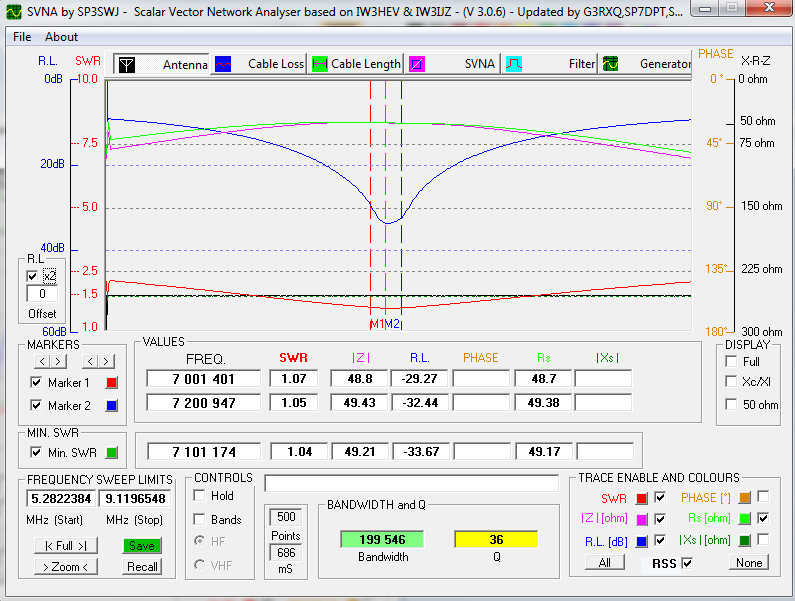
Task: Click the Zoom sweep button
Action: [66, 567]
